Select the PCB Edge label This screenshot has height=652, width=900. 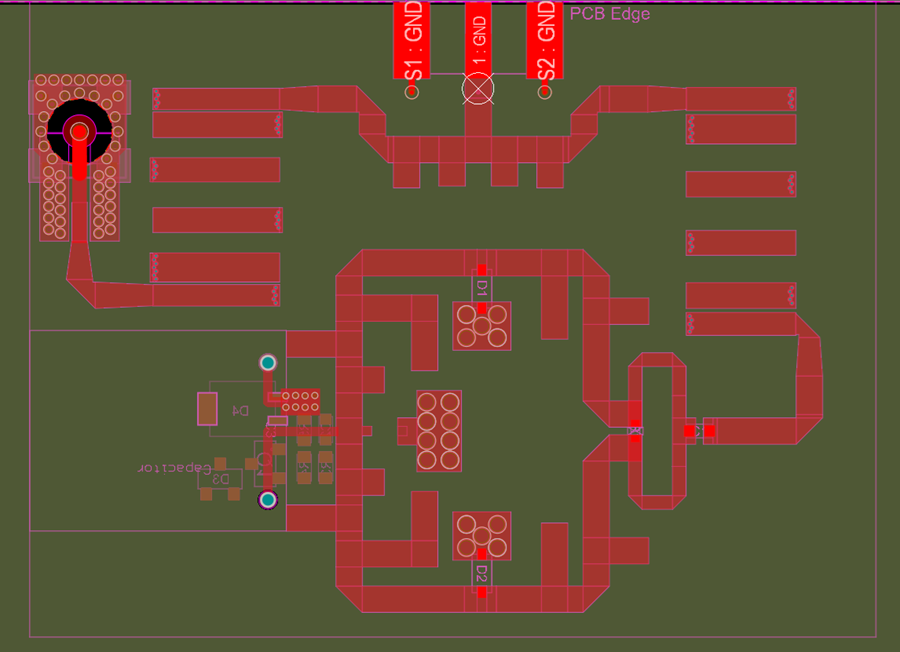click(x=610, y=14)
